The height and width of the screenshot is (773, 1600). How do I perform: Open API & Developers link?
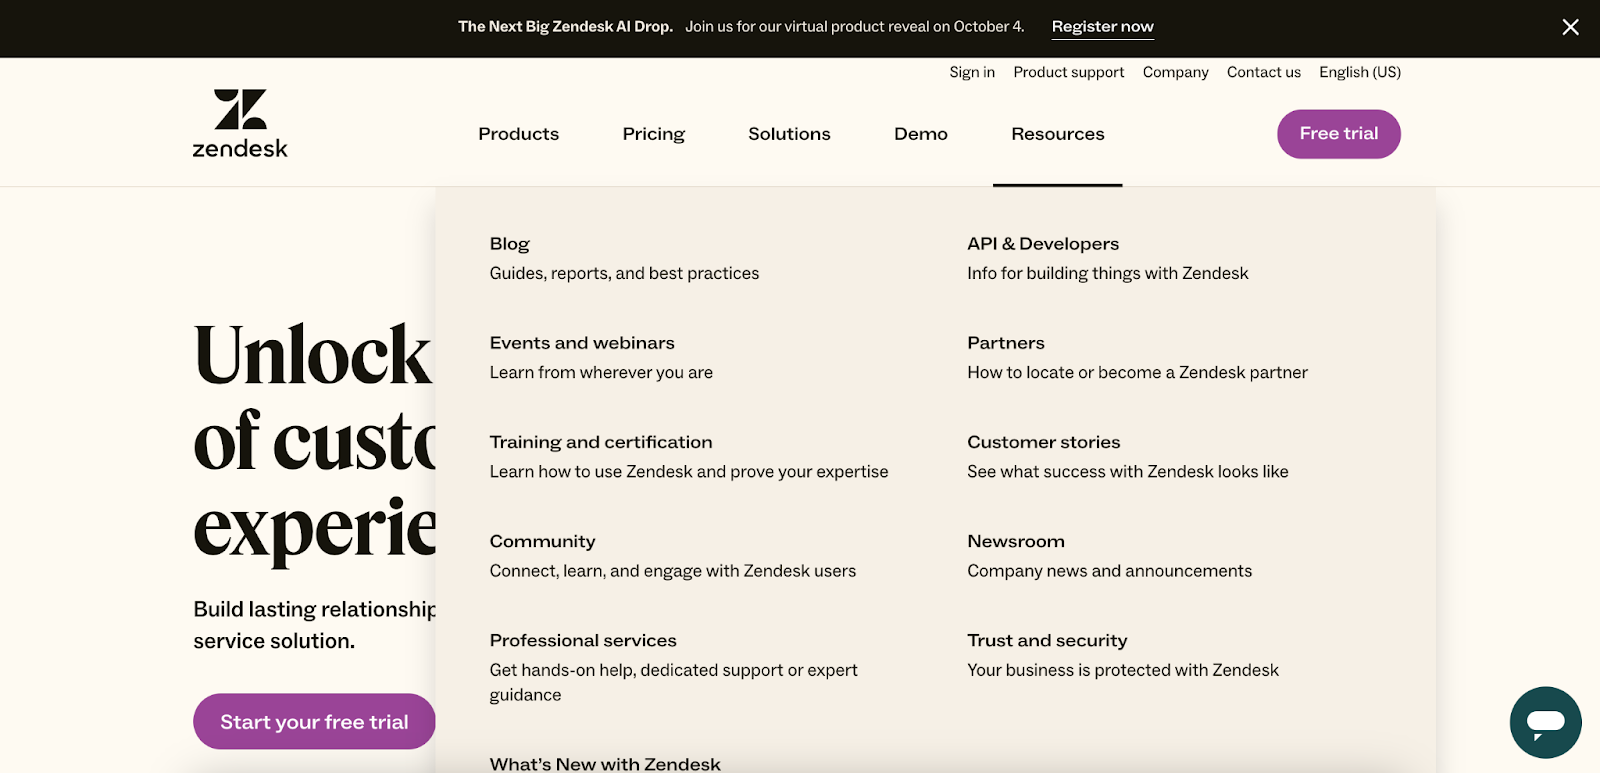tap(1043, 244)
